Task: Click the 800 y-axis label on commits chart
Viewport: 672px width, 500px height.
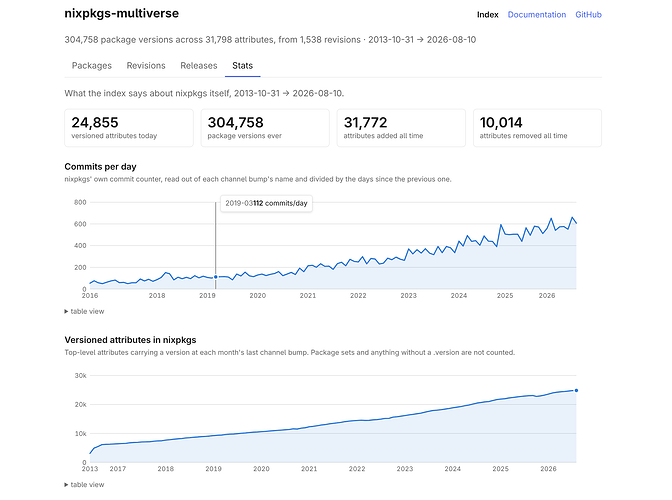Action: (x=80, y=202)
